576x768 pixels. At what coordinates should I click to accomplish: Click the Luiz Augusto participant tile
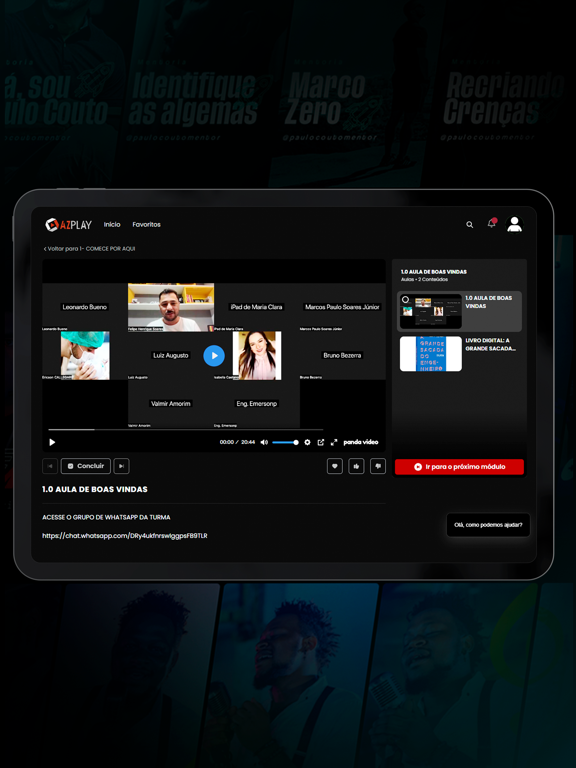(170, 356)
